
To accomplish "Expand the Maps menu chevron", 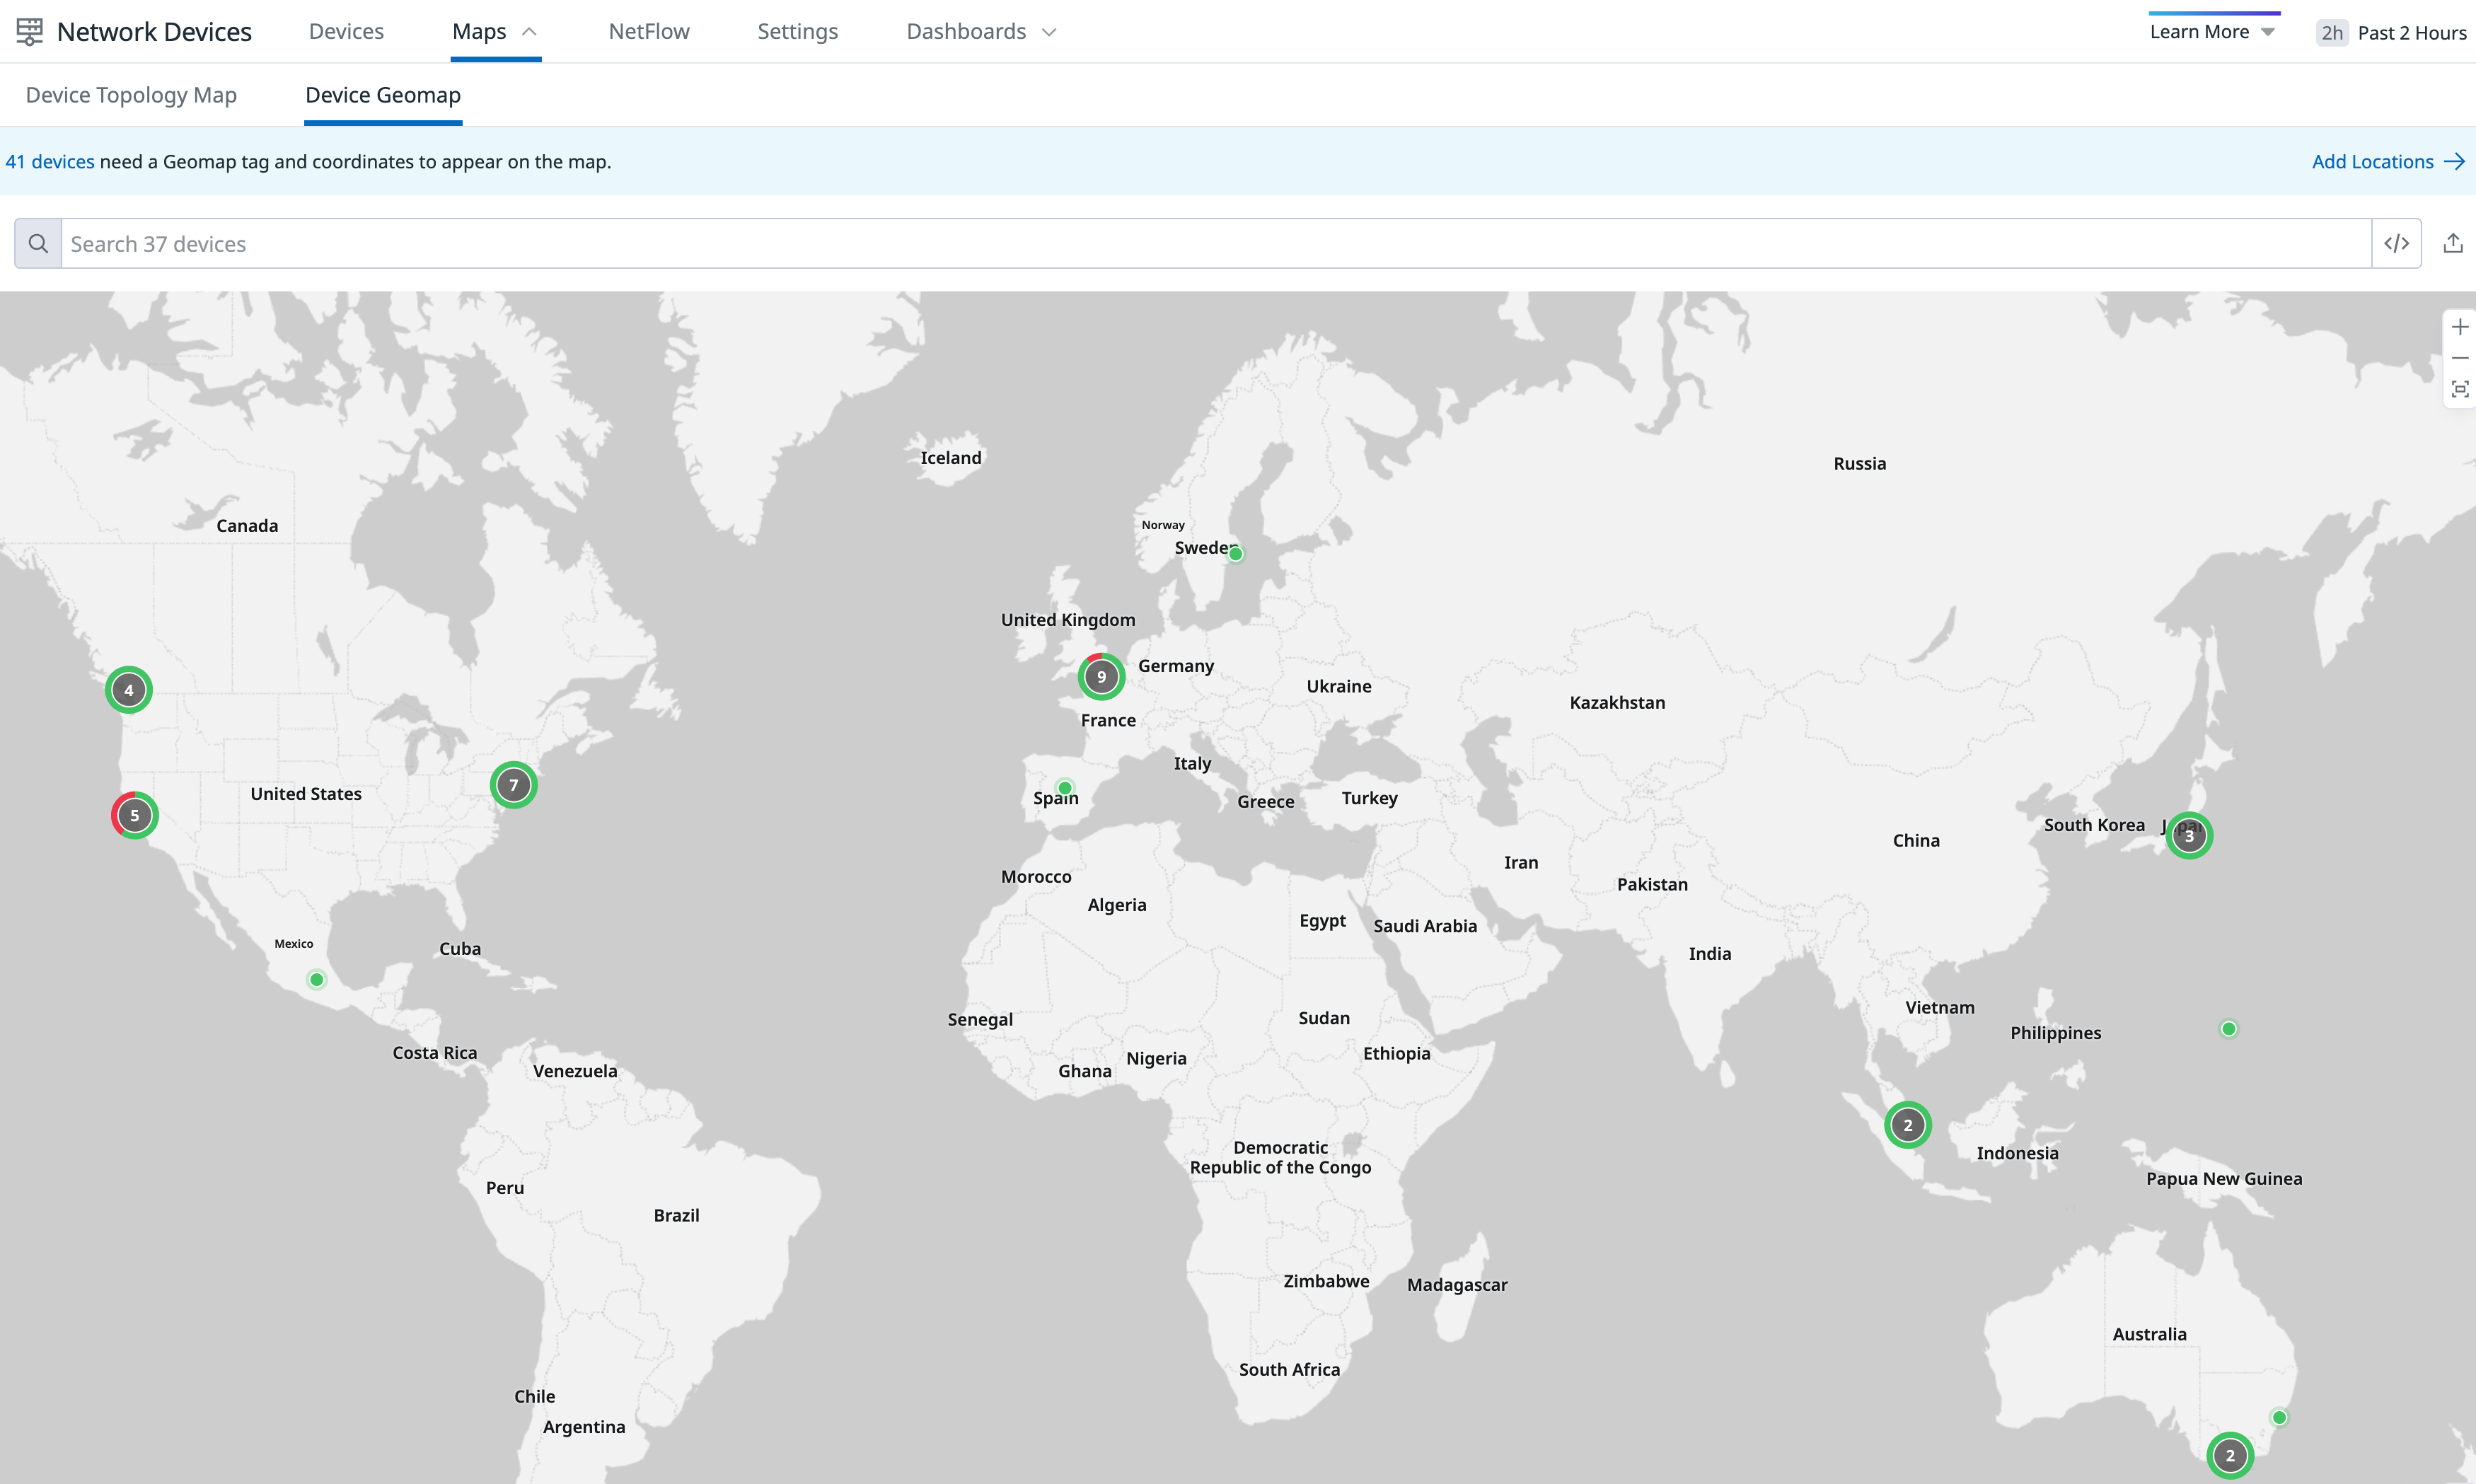I will click(x=529, y=31).
